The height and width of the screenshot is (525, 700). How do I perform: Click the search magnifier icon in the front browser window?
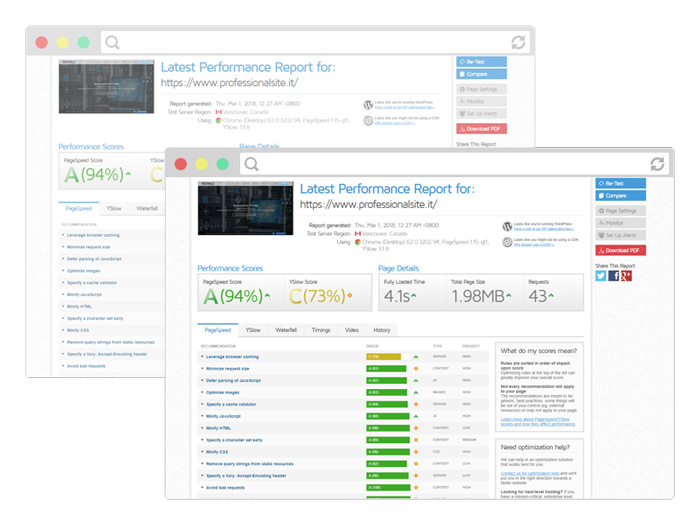251,164
